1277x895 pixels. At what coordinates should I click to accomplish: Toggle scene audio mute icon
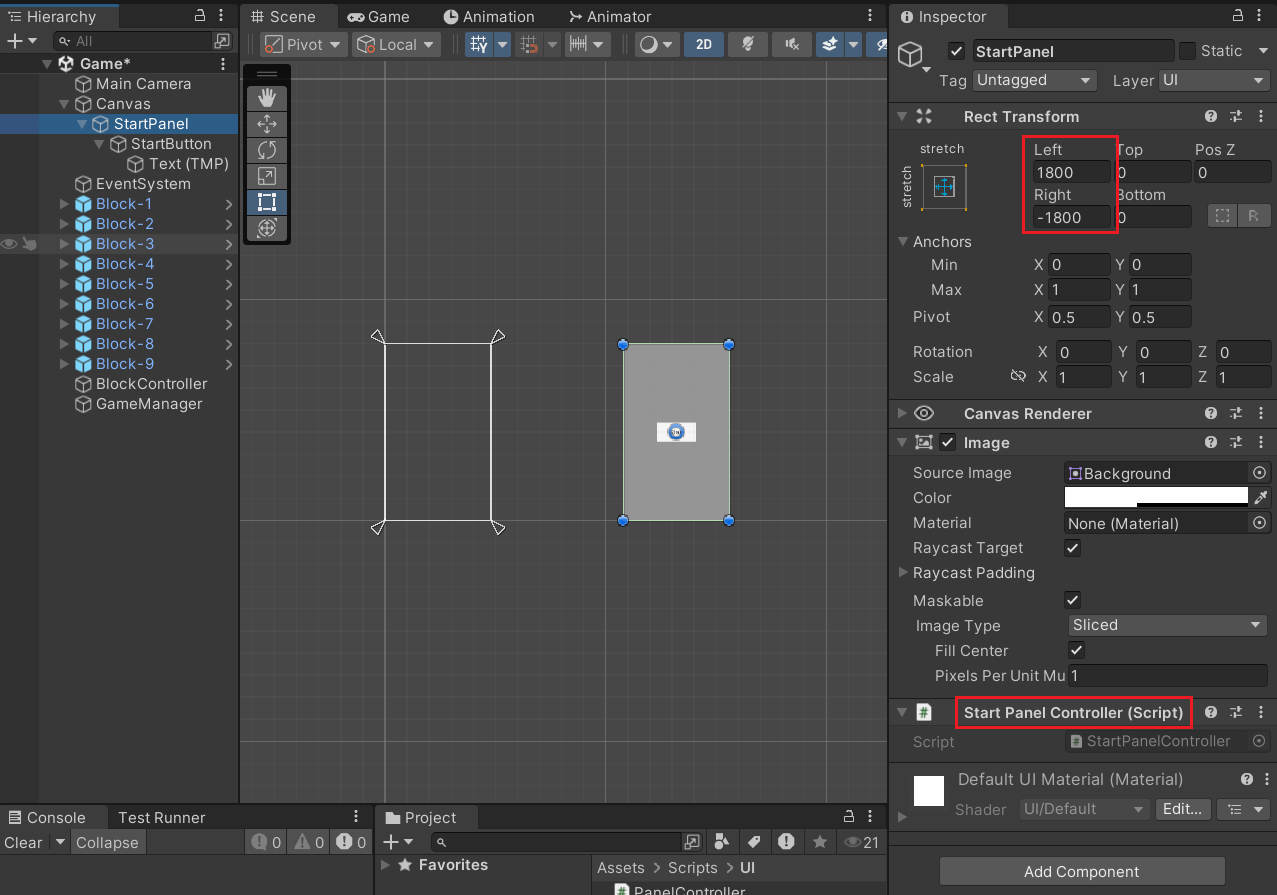[x=792, y=45]
